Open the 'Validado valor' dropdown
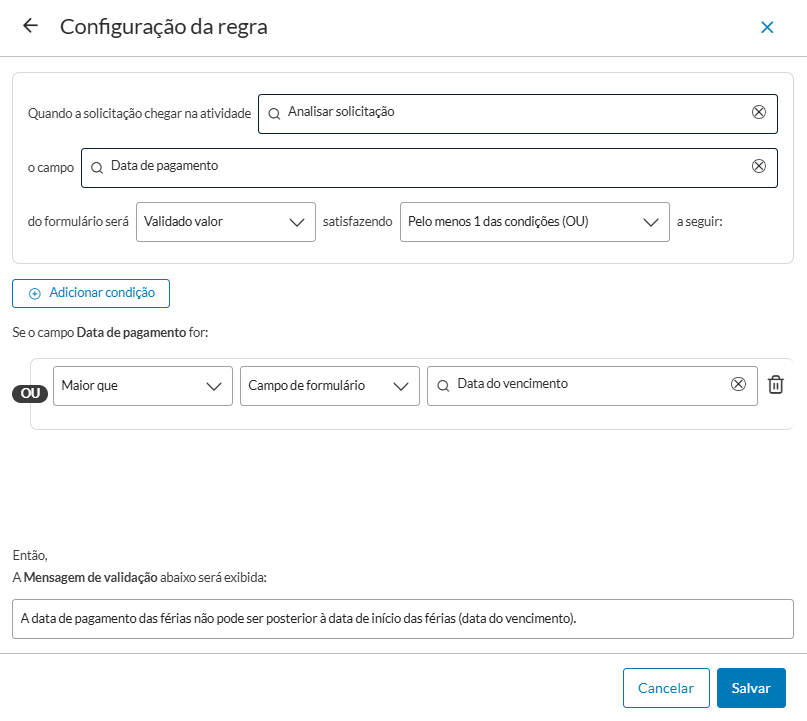The image size is (807, 721). [225, 221]
